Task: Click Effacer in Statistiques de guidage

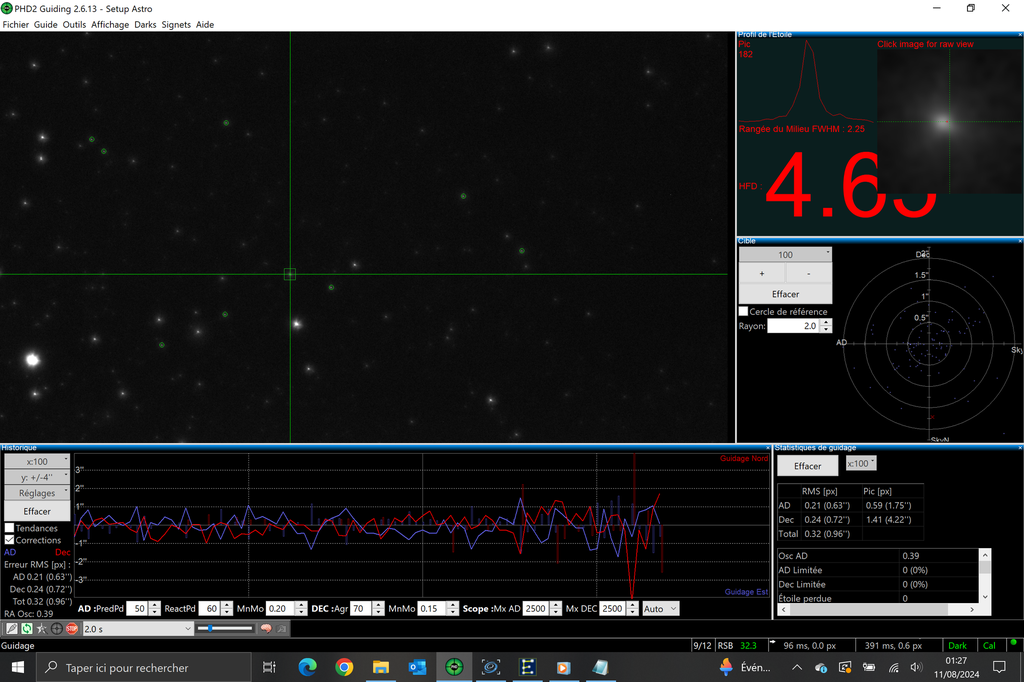Action: click(x=808, y=466)
